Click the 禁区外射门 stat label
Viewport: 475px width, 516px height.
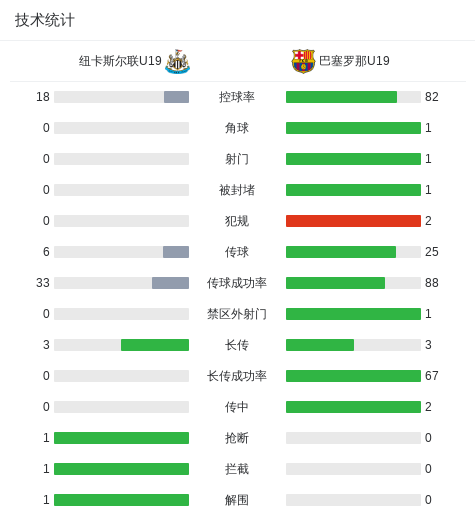[237, 314]
